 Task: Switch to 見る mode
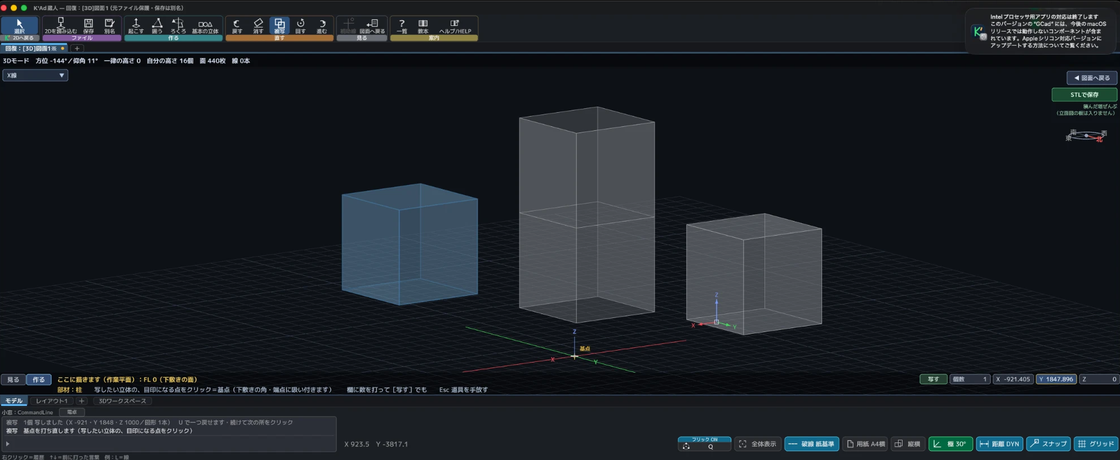click(x=14, y=379)
